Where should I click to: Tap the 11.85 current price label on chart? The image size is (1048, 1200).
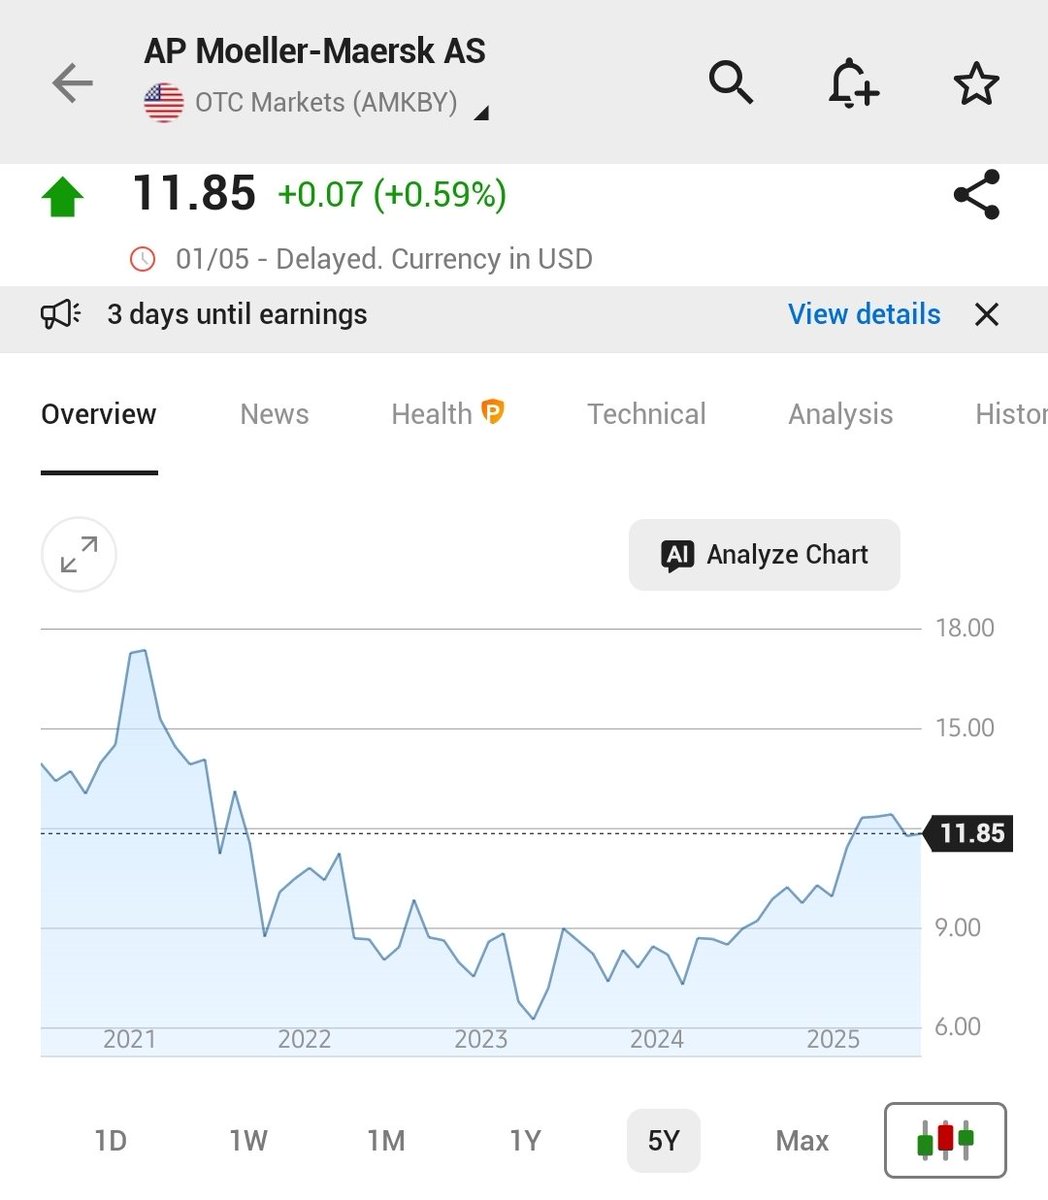pyautogui.click(x=970, y=833)
